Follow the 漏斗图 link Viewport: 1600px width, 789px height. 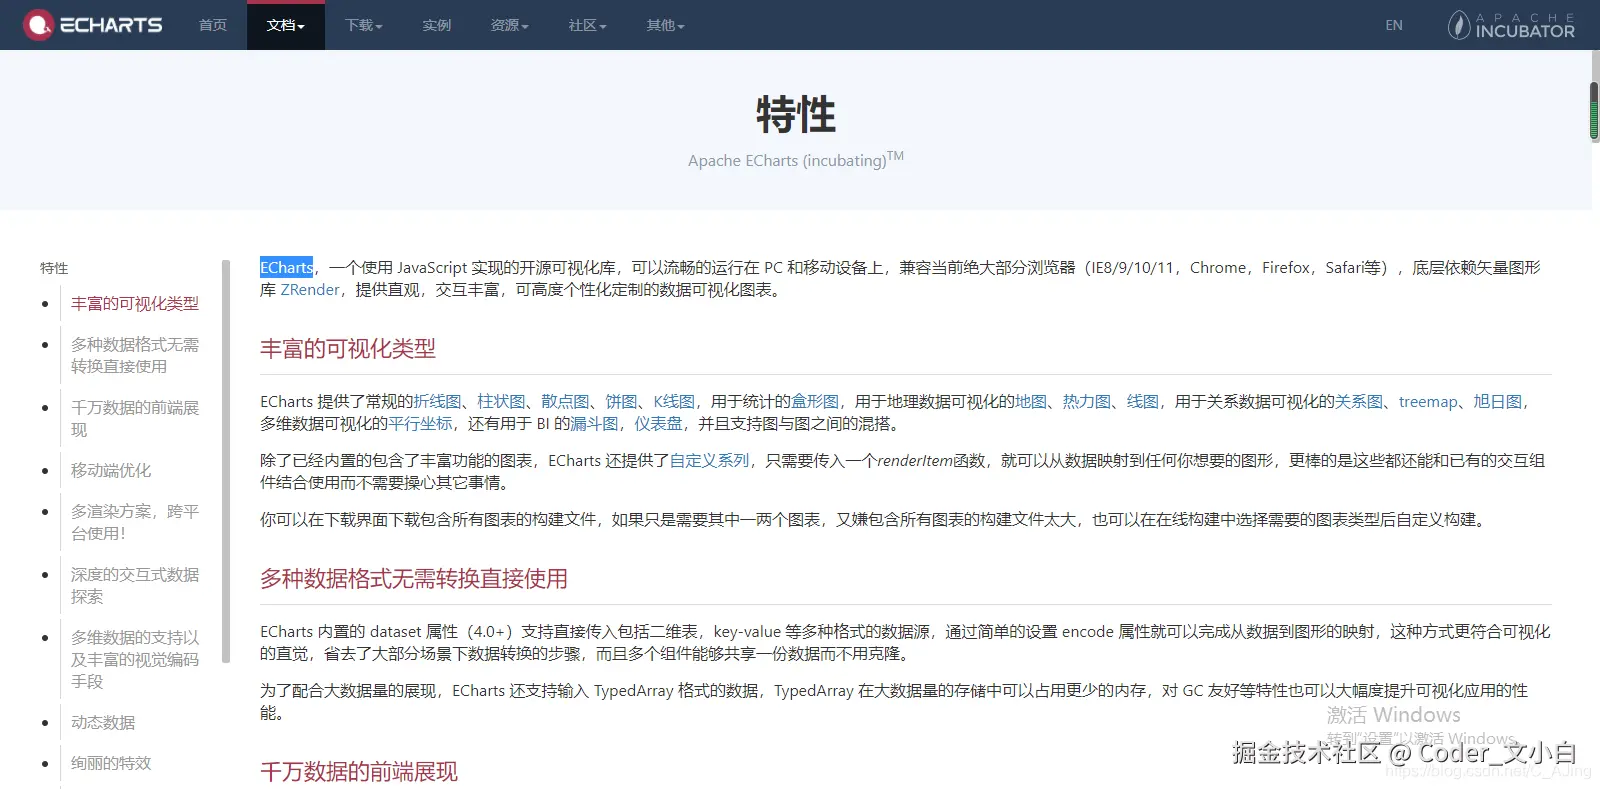point(594,423)
